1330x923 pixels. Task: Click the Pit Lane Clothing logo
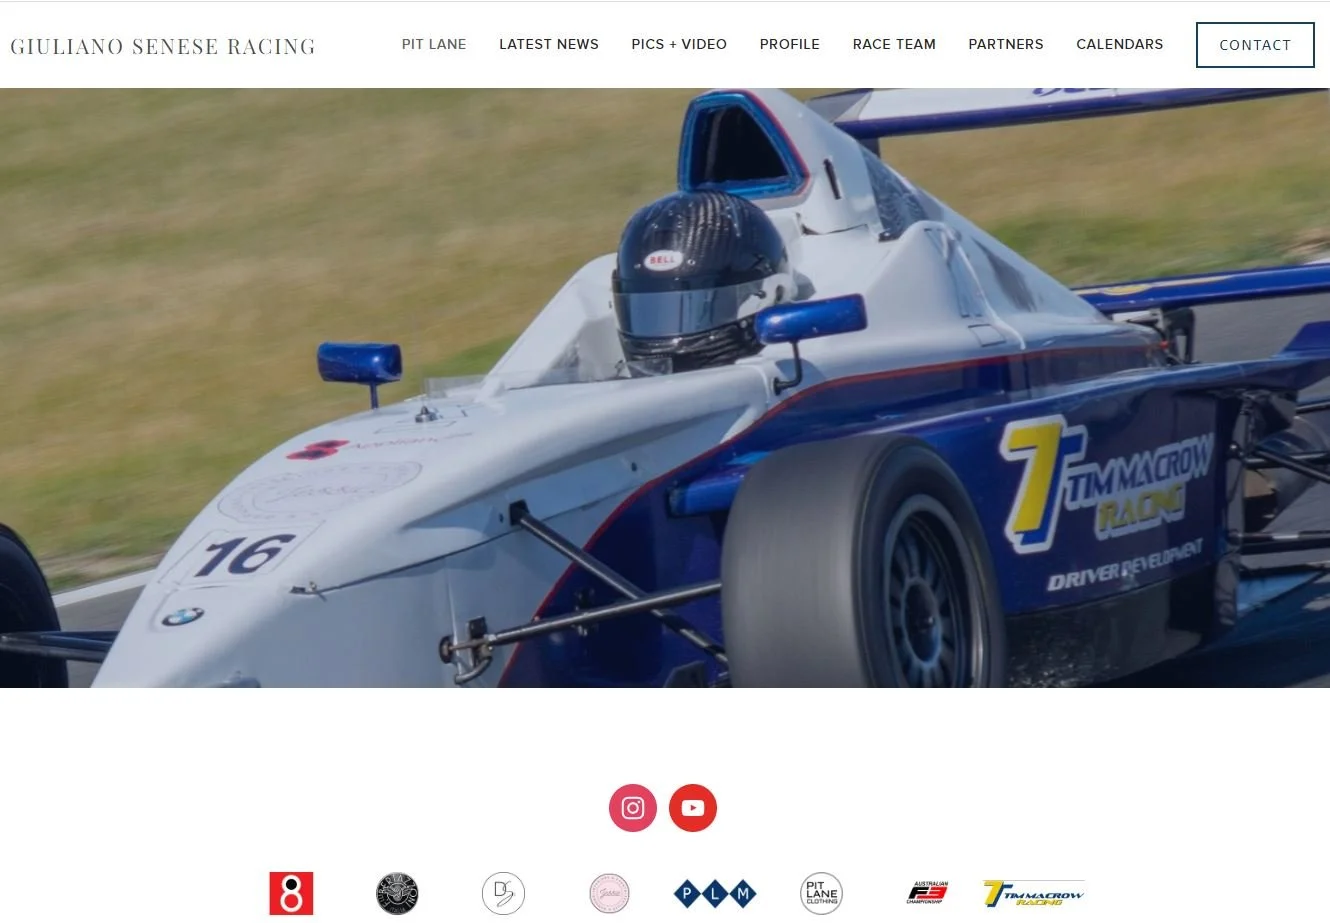click(822, 893)
